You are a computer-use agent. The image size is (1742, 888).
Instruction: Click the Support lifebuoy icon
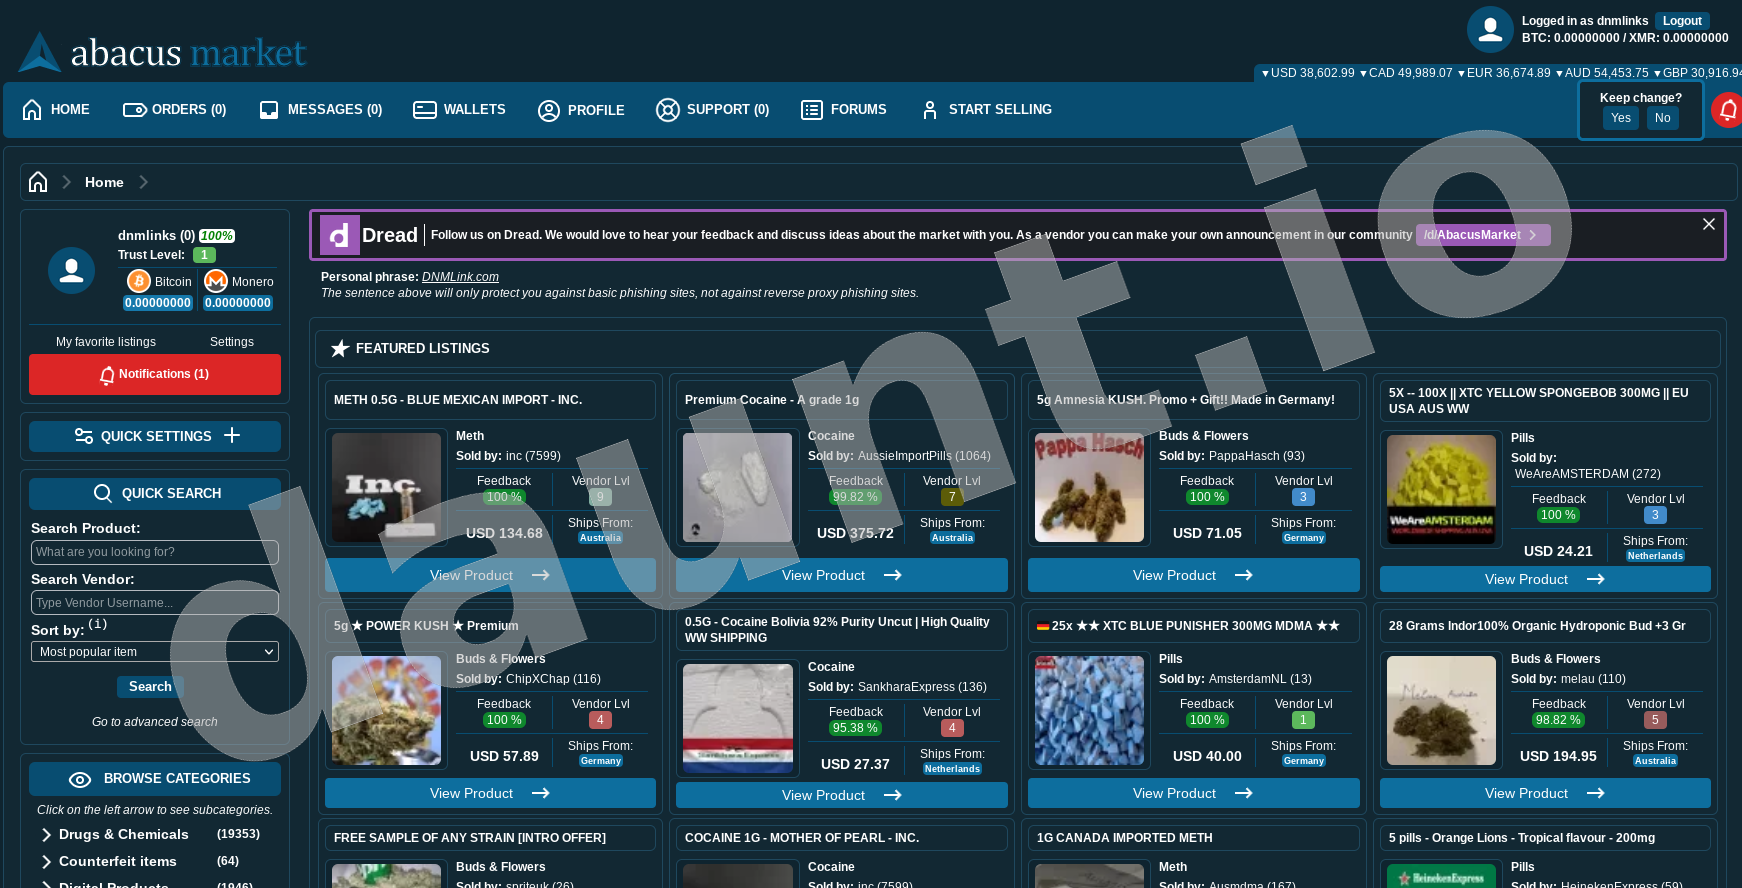[x=668, y=110]
